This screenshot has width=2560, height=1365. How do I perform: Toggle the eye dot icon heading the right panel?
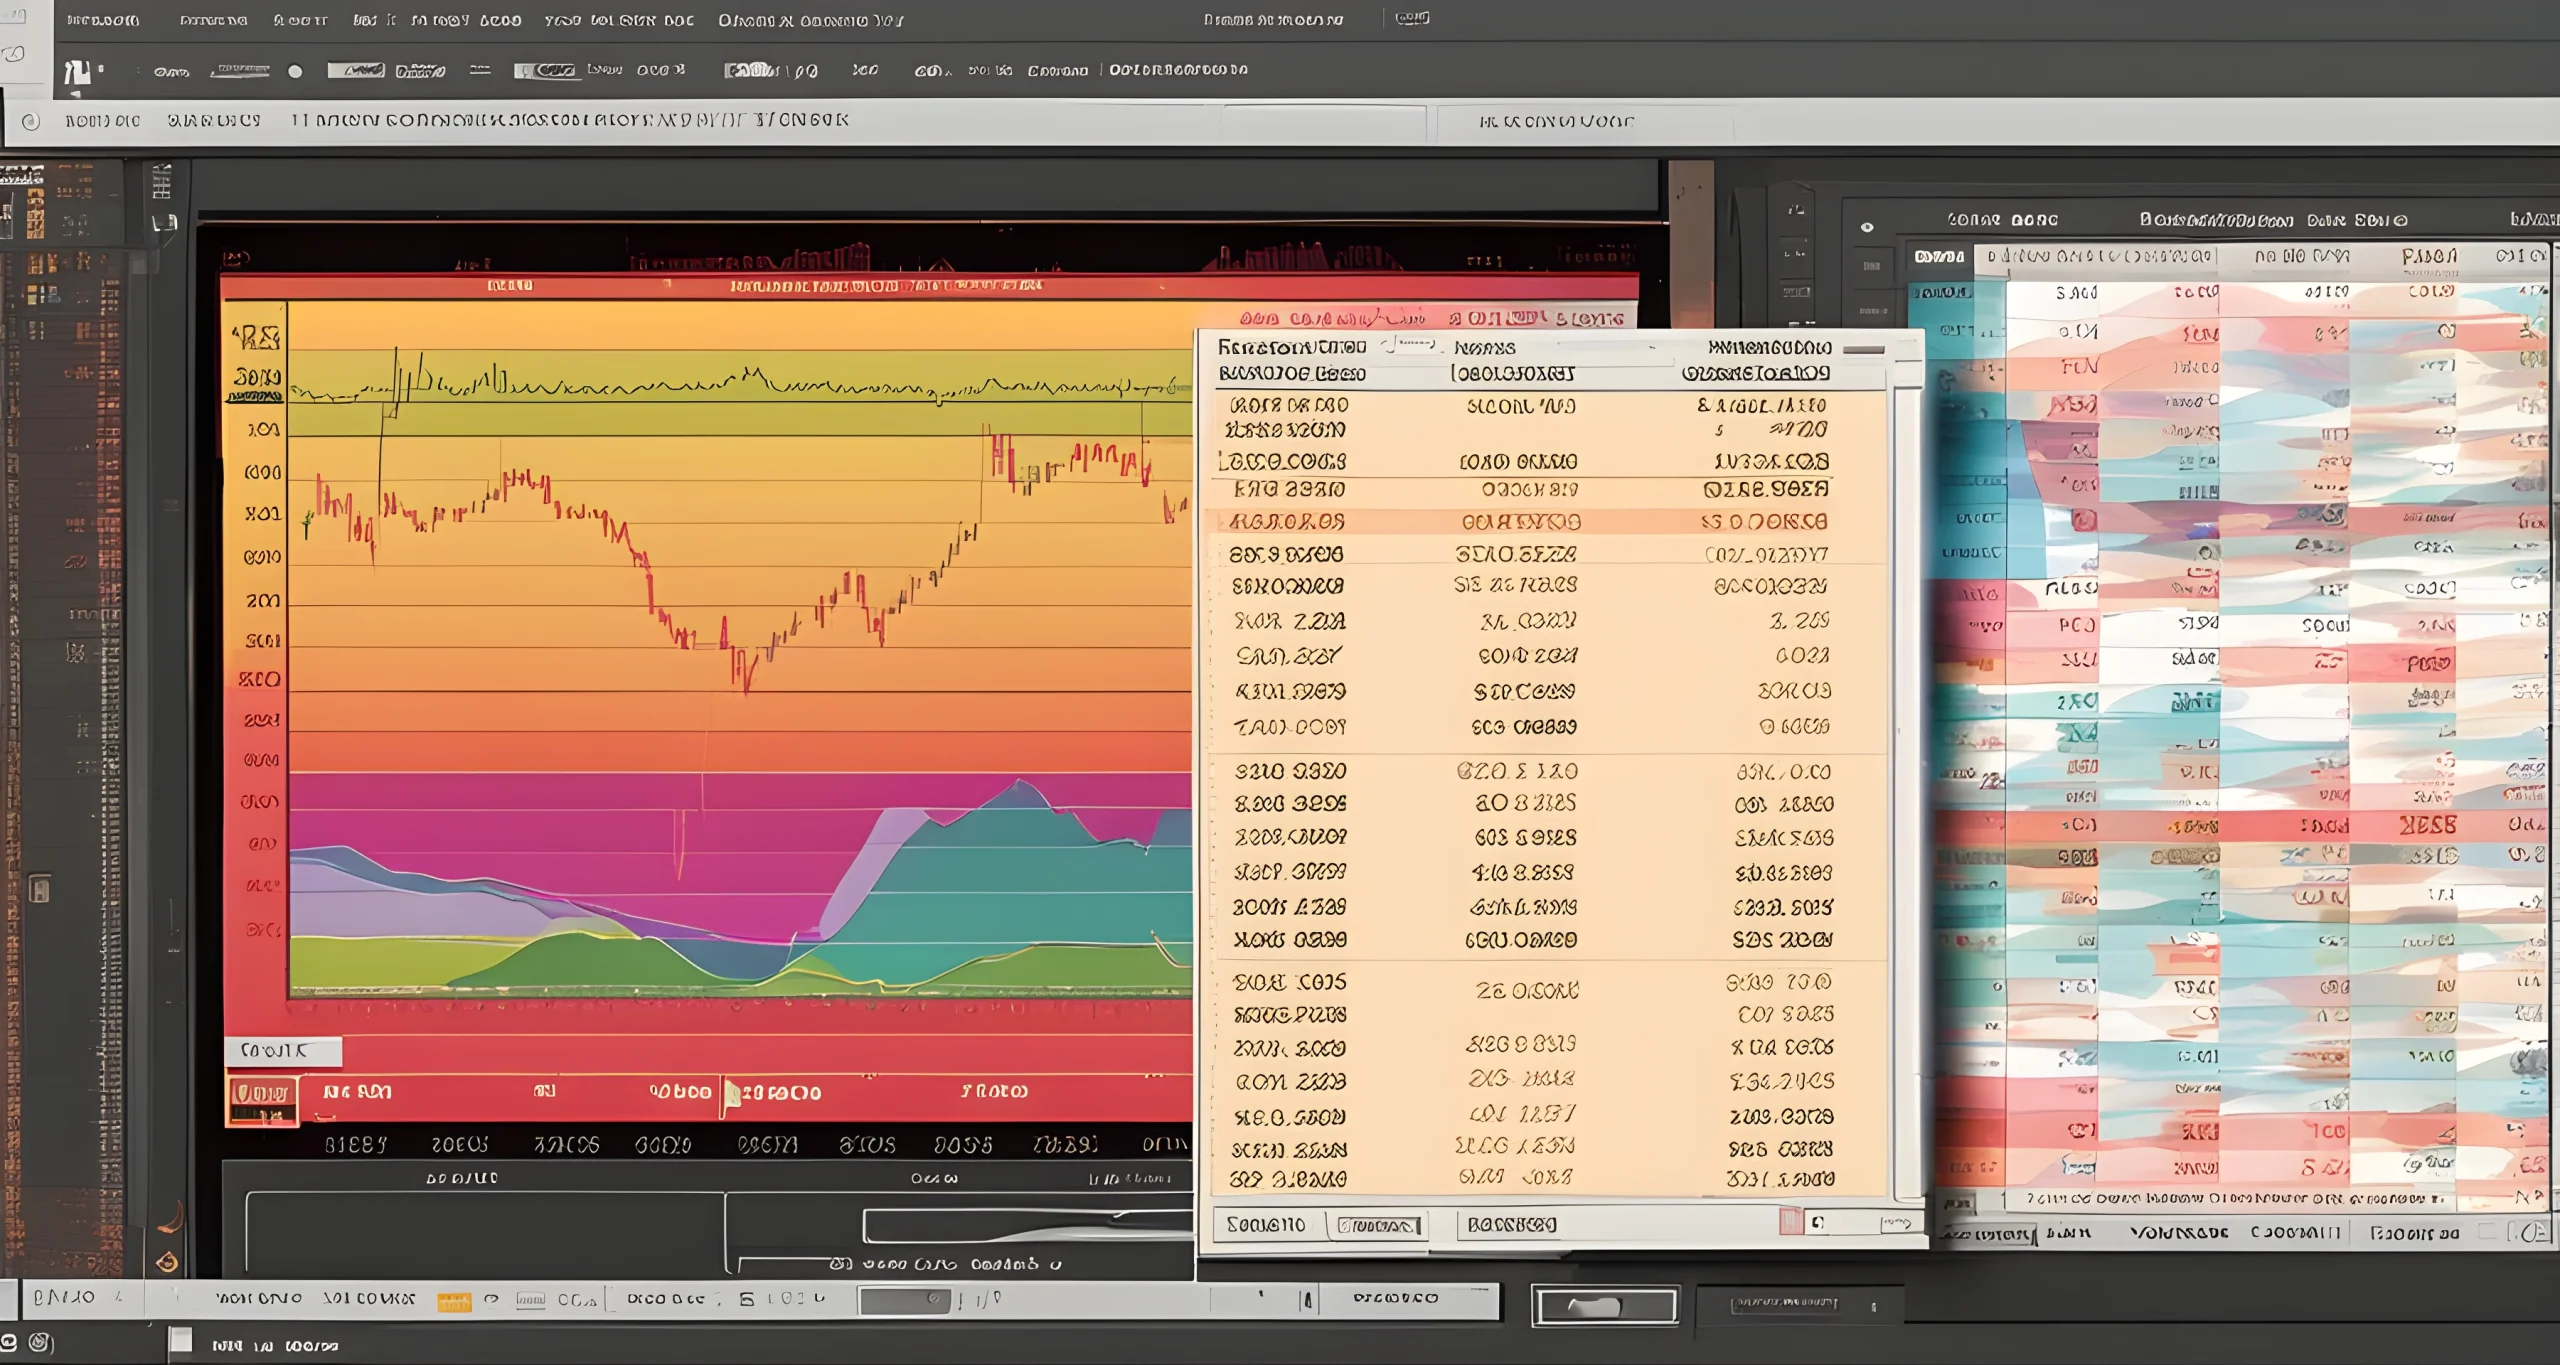tap(1866, 227)
